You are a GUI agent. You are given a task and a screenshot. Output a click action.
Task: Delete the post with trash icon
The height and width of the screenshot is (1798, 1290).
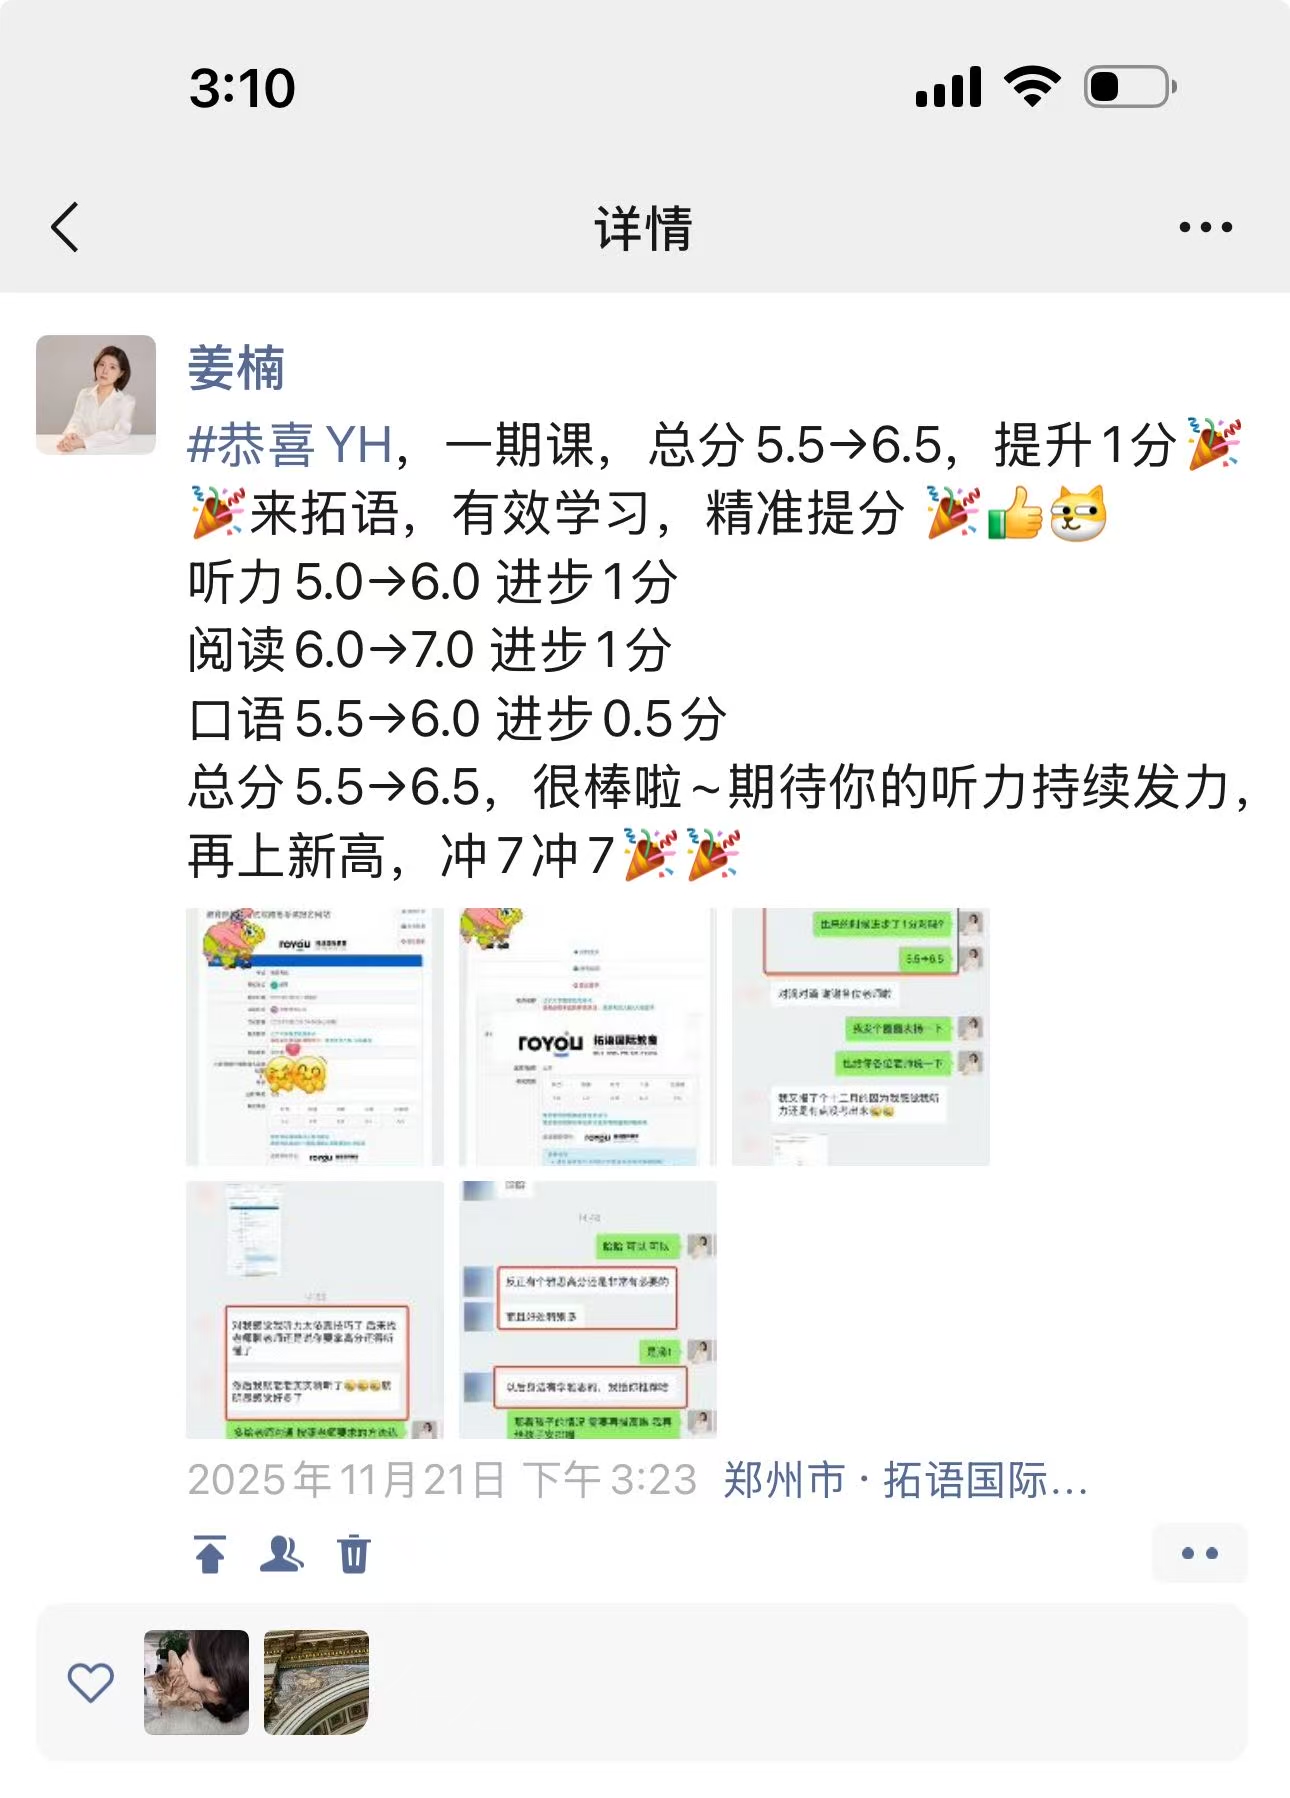354,1554
